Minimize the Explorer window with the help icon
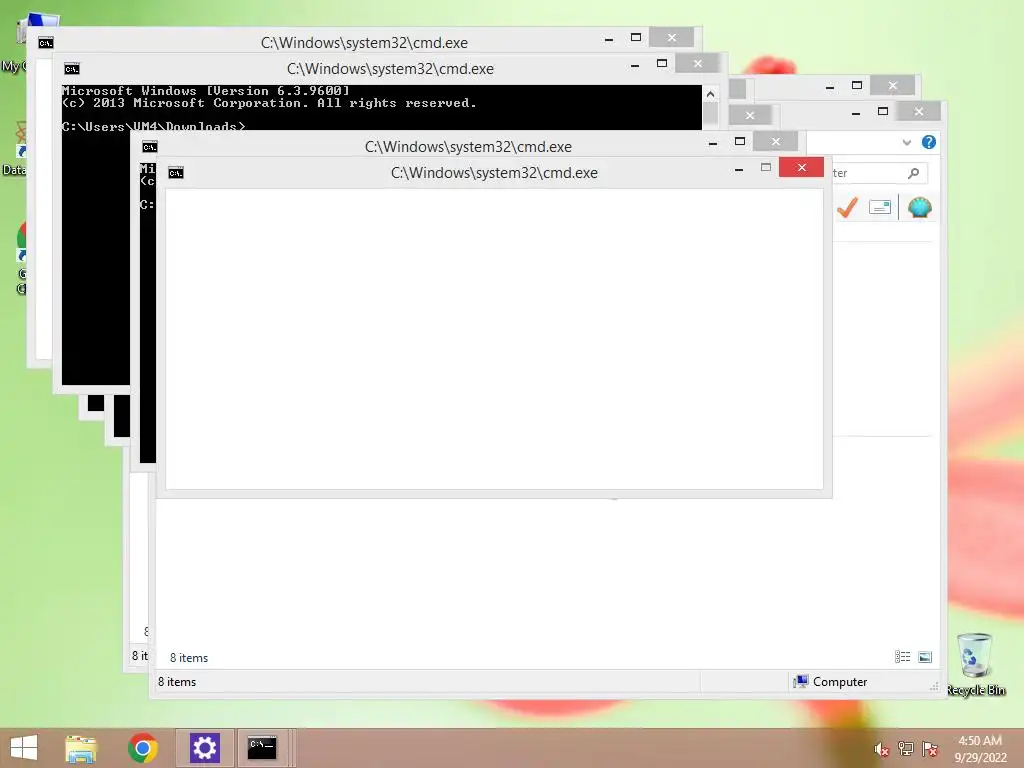The image size is (1024, 768). (856, 113)
